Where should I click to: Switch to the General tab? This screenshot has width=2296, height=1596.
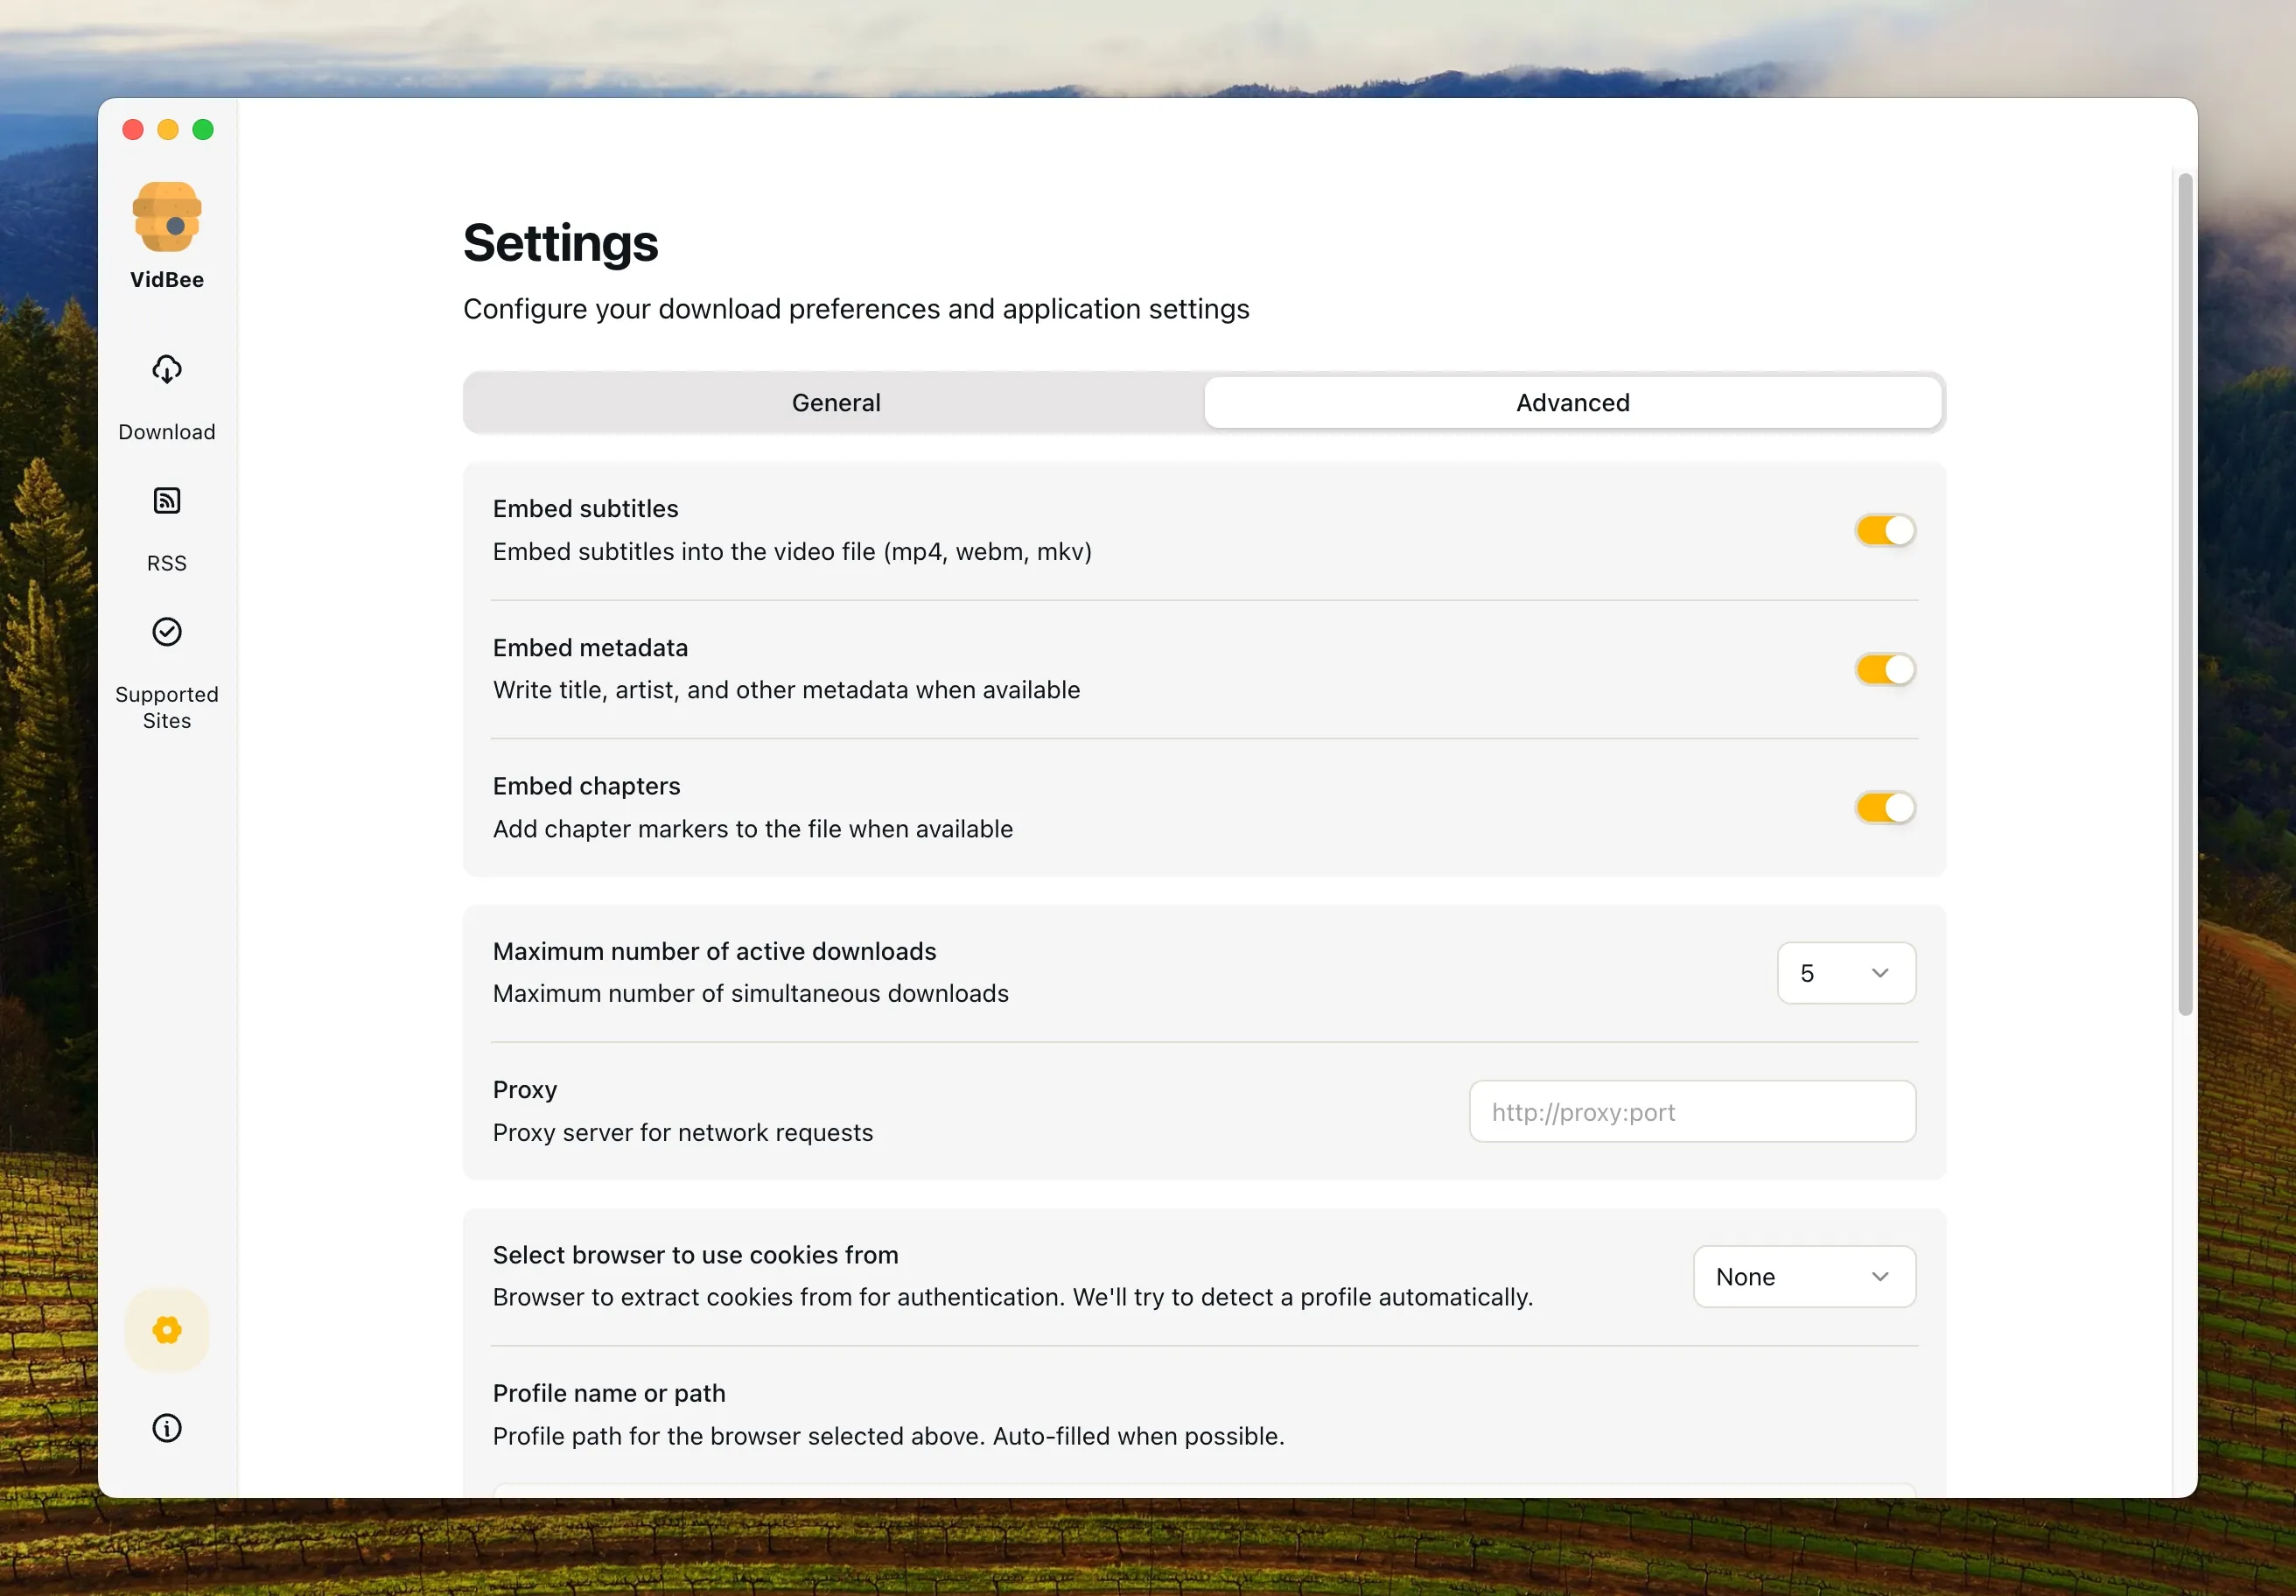point(836,402)
